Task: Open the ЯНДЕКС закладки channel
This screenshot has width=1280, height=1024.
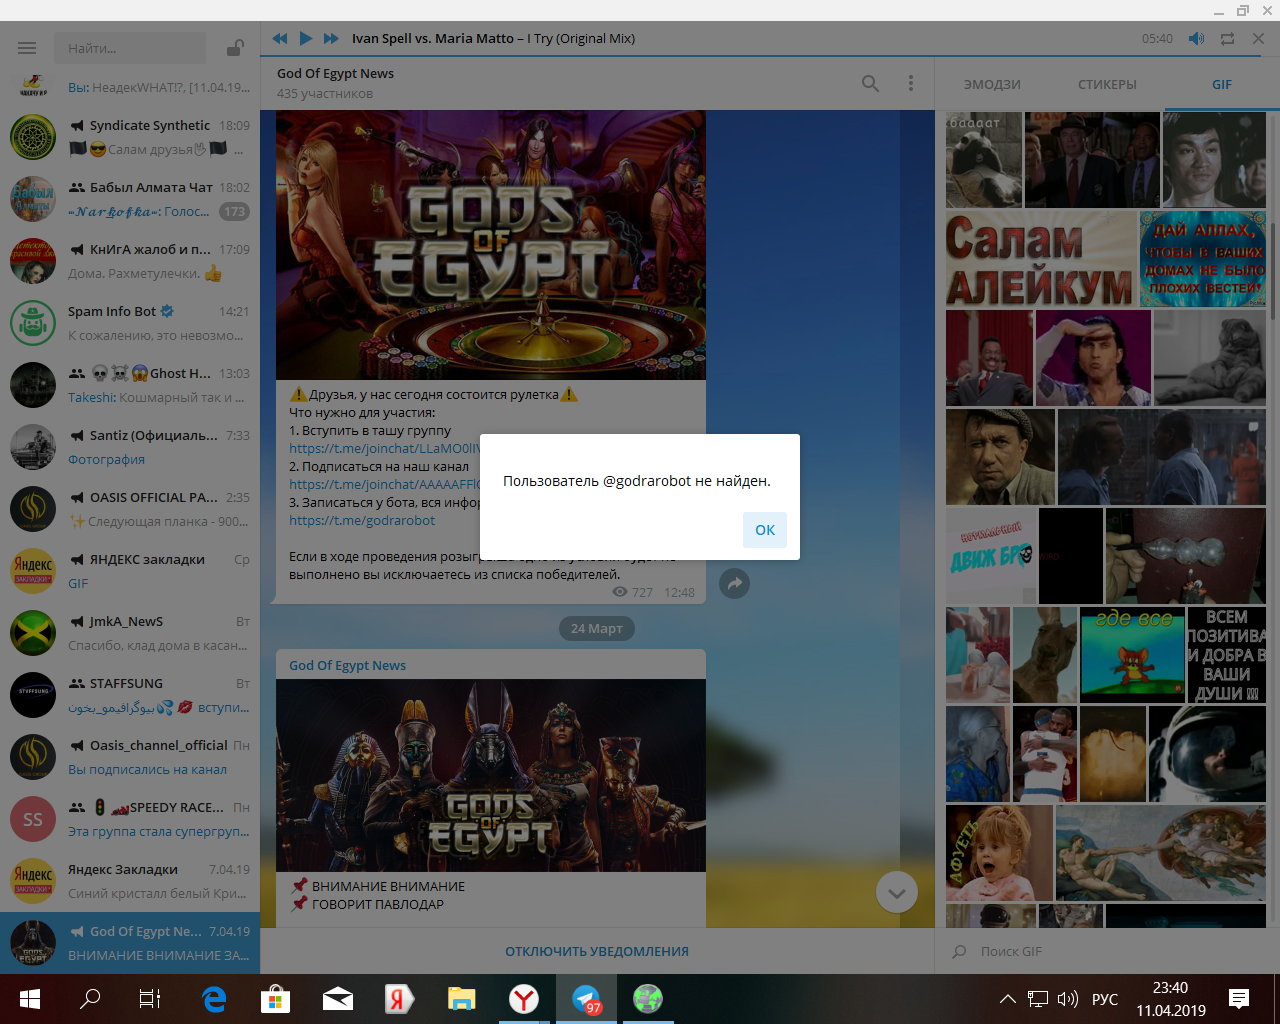Action: 130,571
